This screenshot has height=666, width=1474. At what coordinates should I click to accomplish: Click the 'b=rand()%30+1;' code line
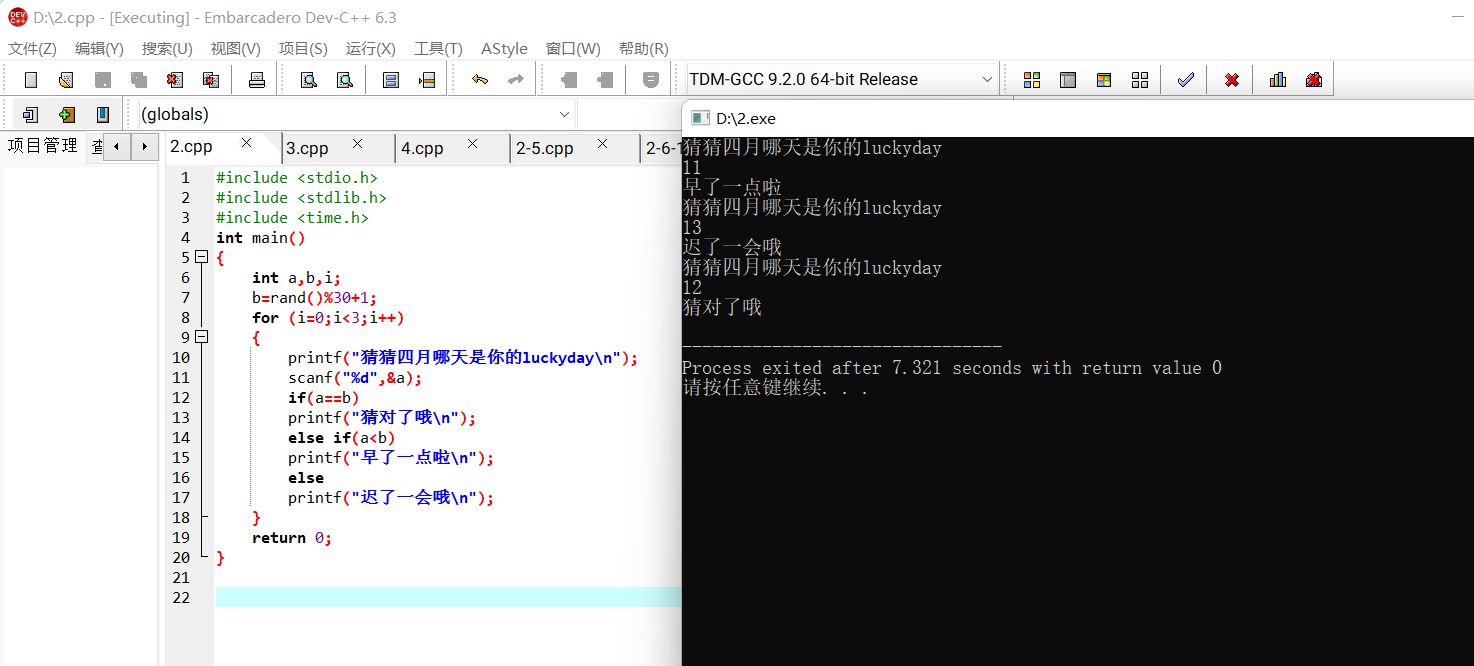coord(314,297)
